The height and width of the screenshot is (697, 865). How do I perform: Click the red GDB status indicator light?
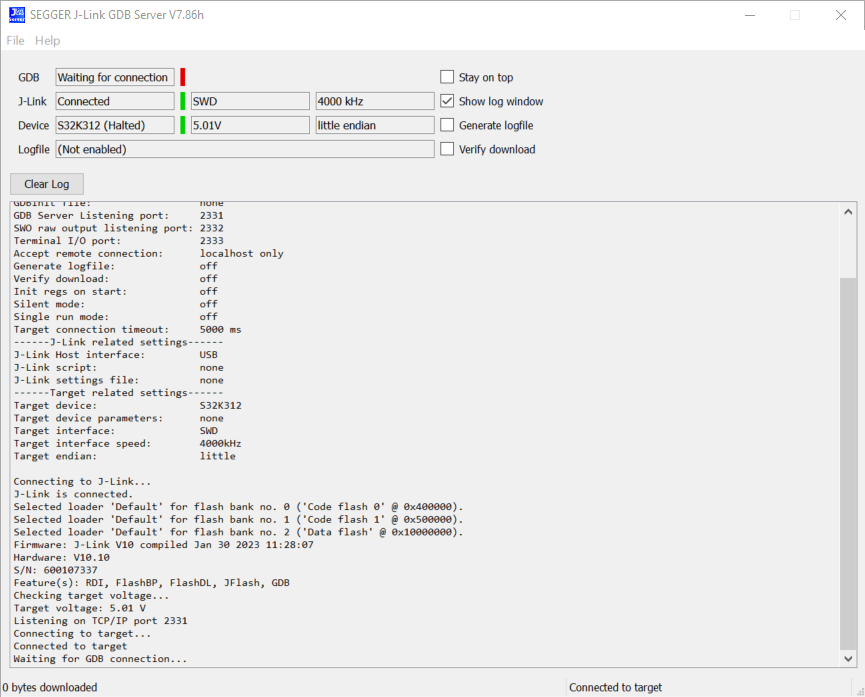(183, 76)
